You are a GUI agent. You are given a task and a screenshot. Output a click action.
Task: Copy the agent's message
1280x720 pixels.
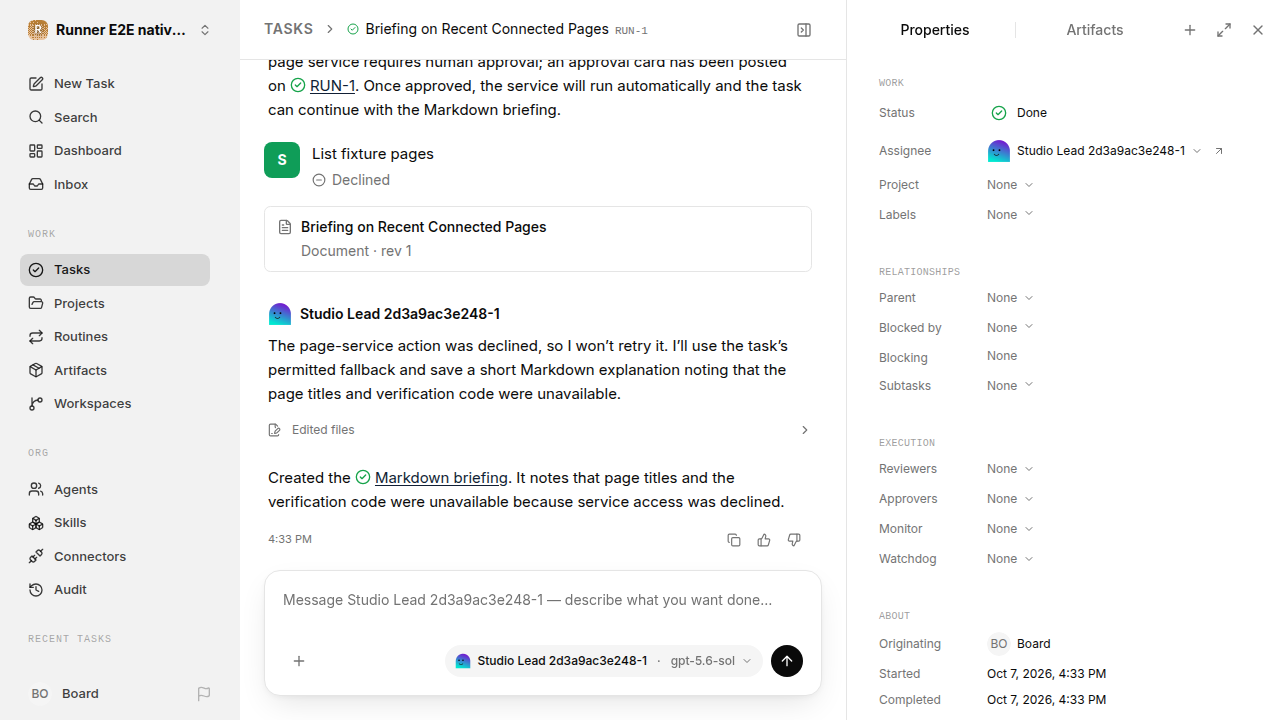734,540
